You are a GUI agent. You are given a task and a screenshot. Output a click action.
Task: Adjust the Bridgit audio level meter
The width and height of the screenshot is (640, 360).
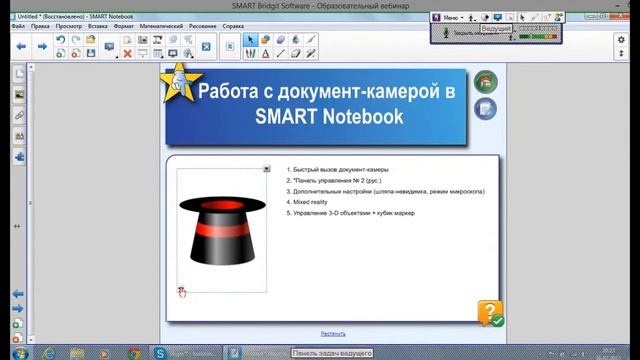tap(538, 36)
